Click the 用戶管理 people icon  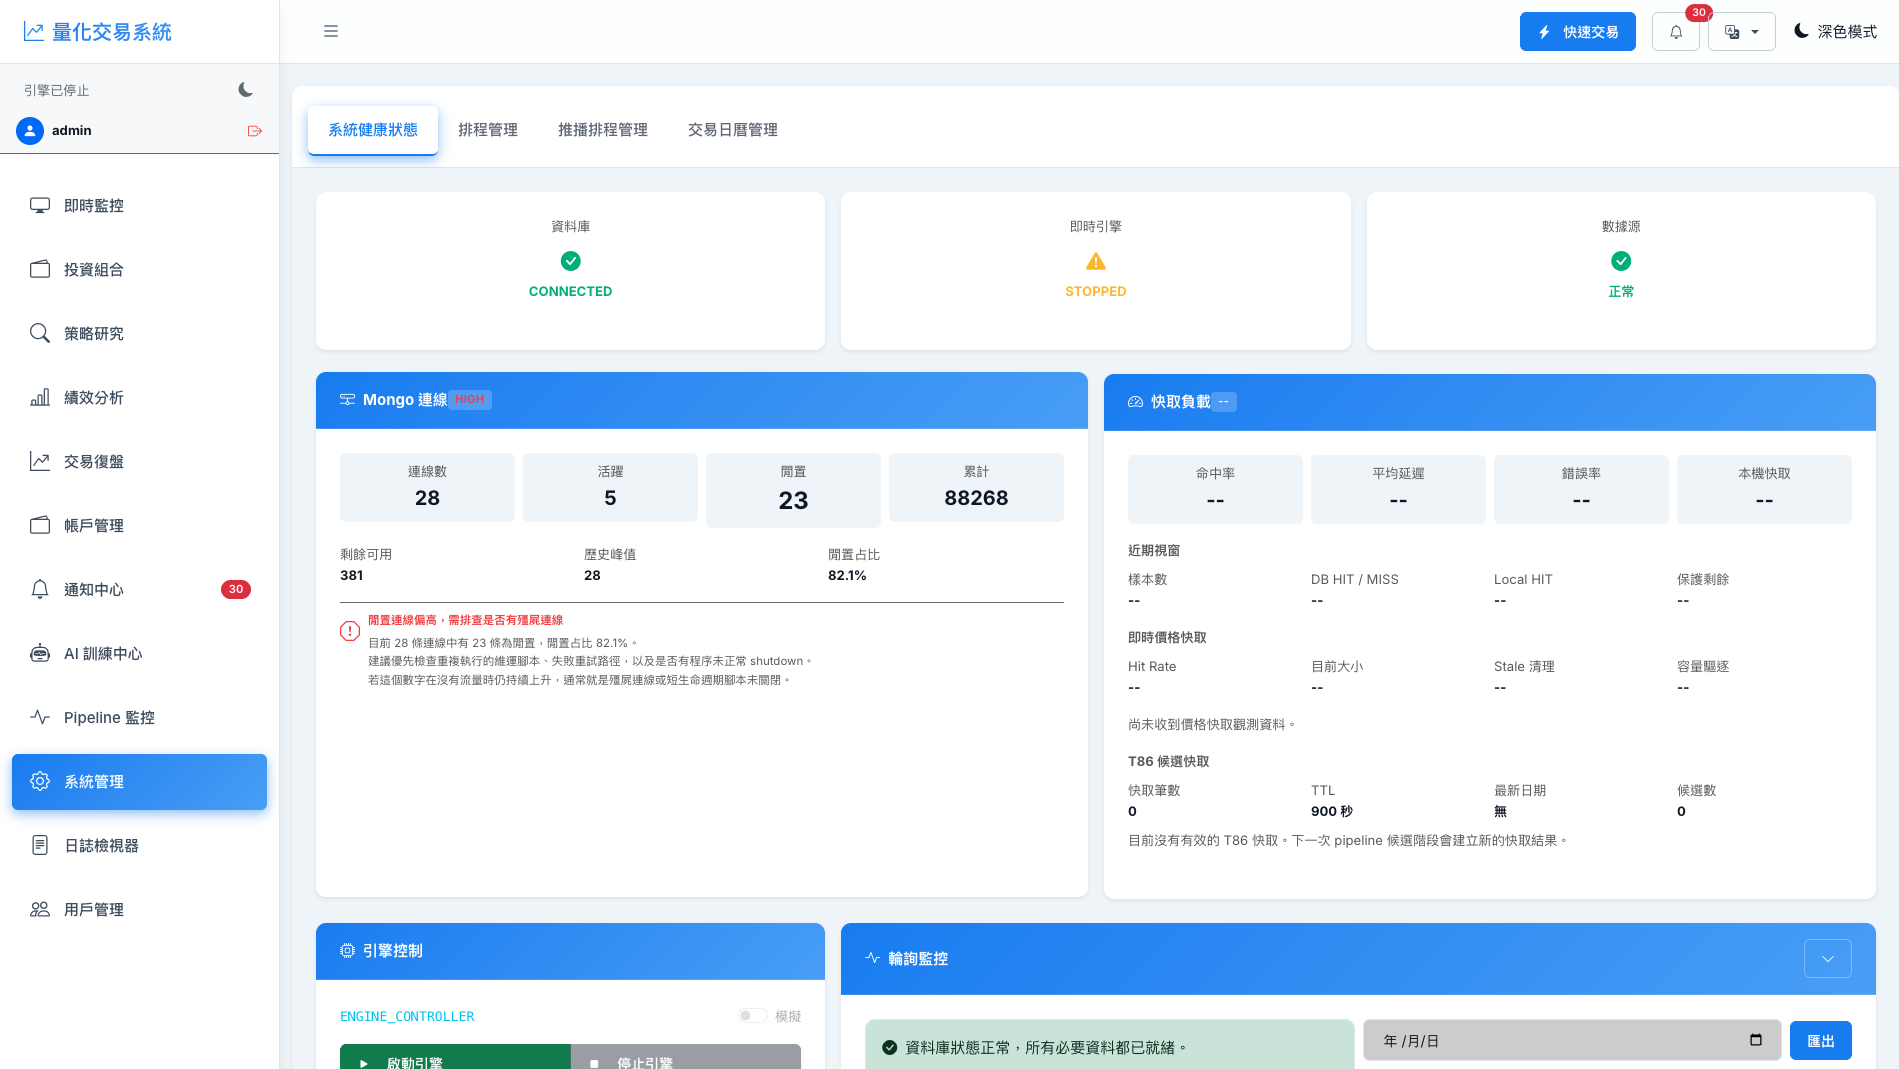click(x=40, y=910)
